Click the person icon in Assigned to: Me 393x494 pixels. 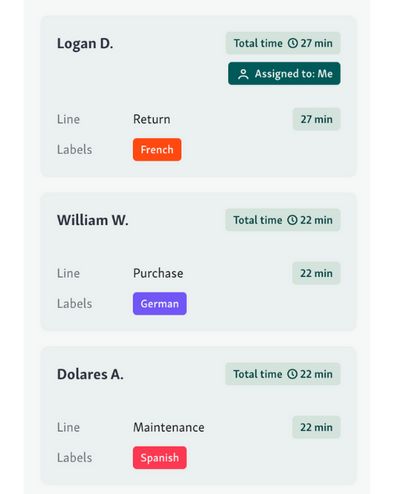(x=243, y=74)
